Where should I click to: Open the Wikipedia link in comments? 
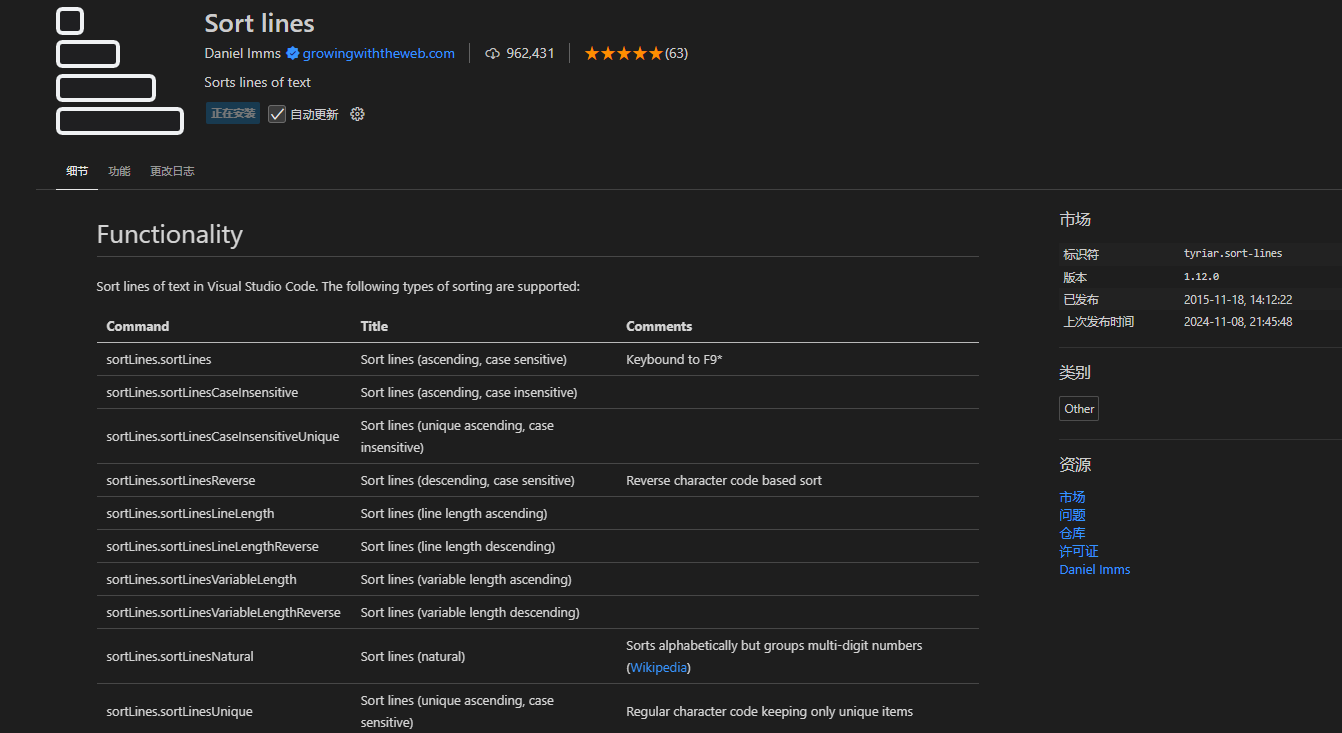659,667
